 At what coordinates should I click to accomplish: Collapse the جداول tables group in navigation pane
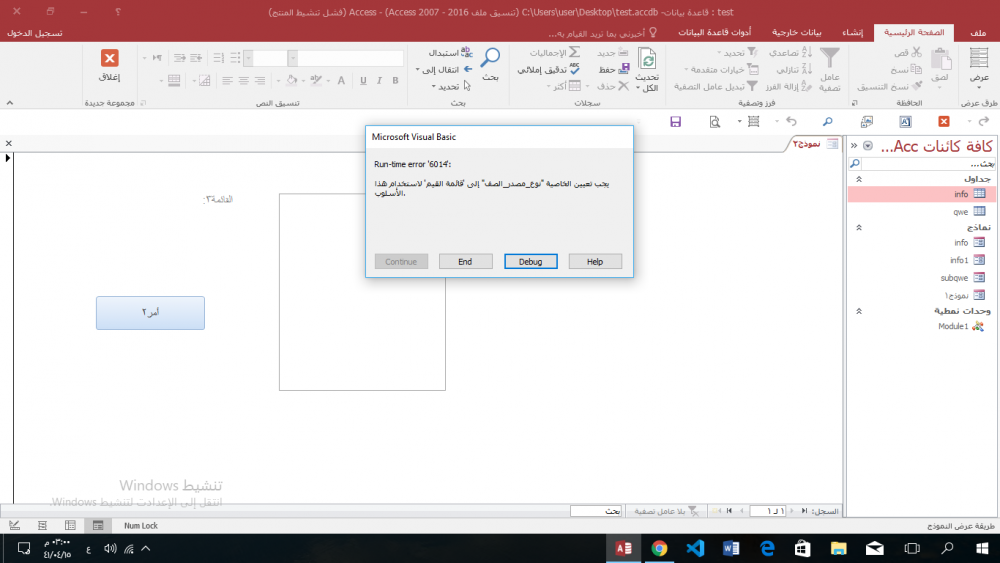tap(859, 179)
